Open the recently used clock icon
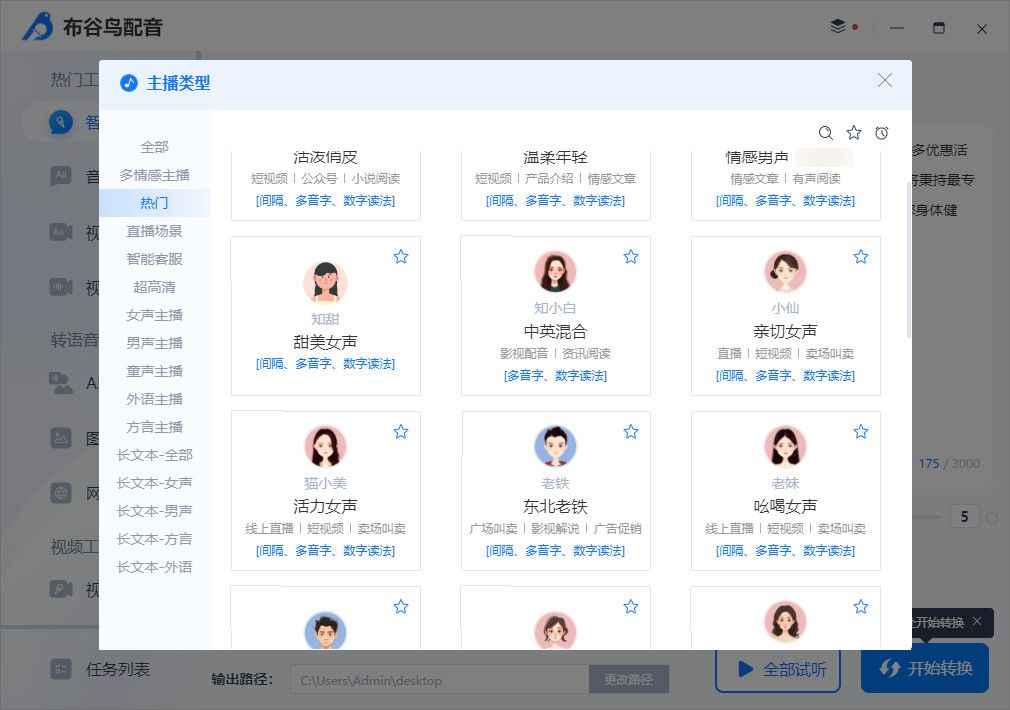Image resolution: width=1010 pixels, height=710 pixels. [882, 133]
